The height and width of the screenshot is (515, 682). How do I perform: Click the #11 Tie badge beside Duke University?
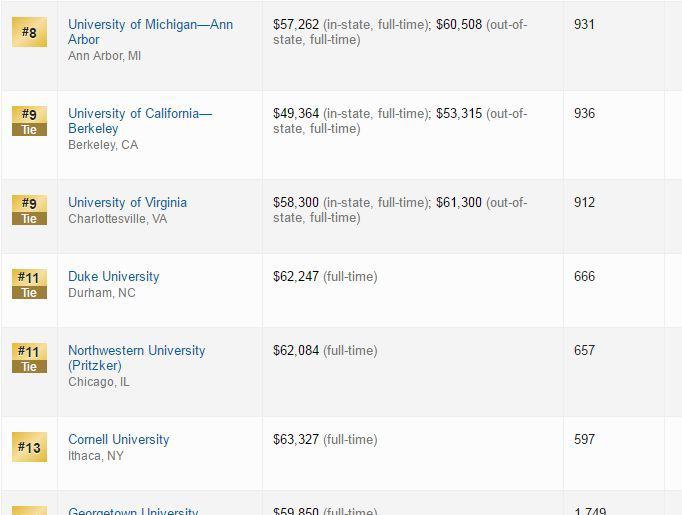[29, 284]
